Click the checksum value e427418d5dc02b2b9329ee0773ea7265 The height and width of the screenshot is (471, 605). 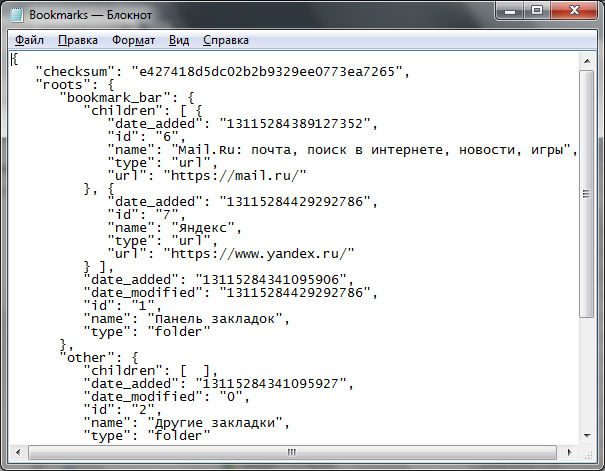[267, 72]
